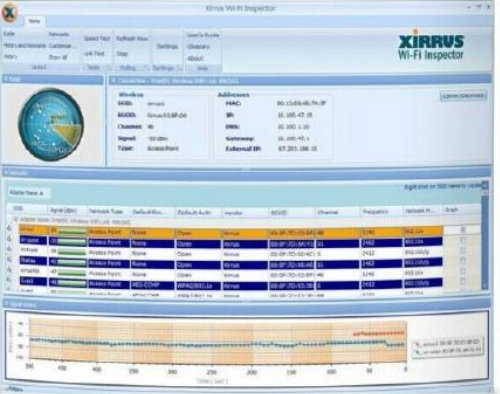This screenshot has height=394, width=500.
Task: Click the Connect/Disconnect button
Action: [463, 96]
